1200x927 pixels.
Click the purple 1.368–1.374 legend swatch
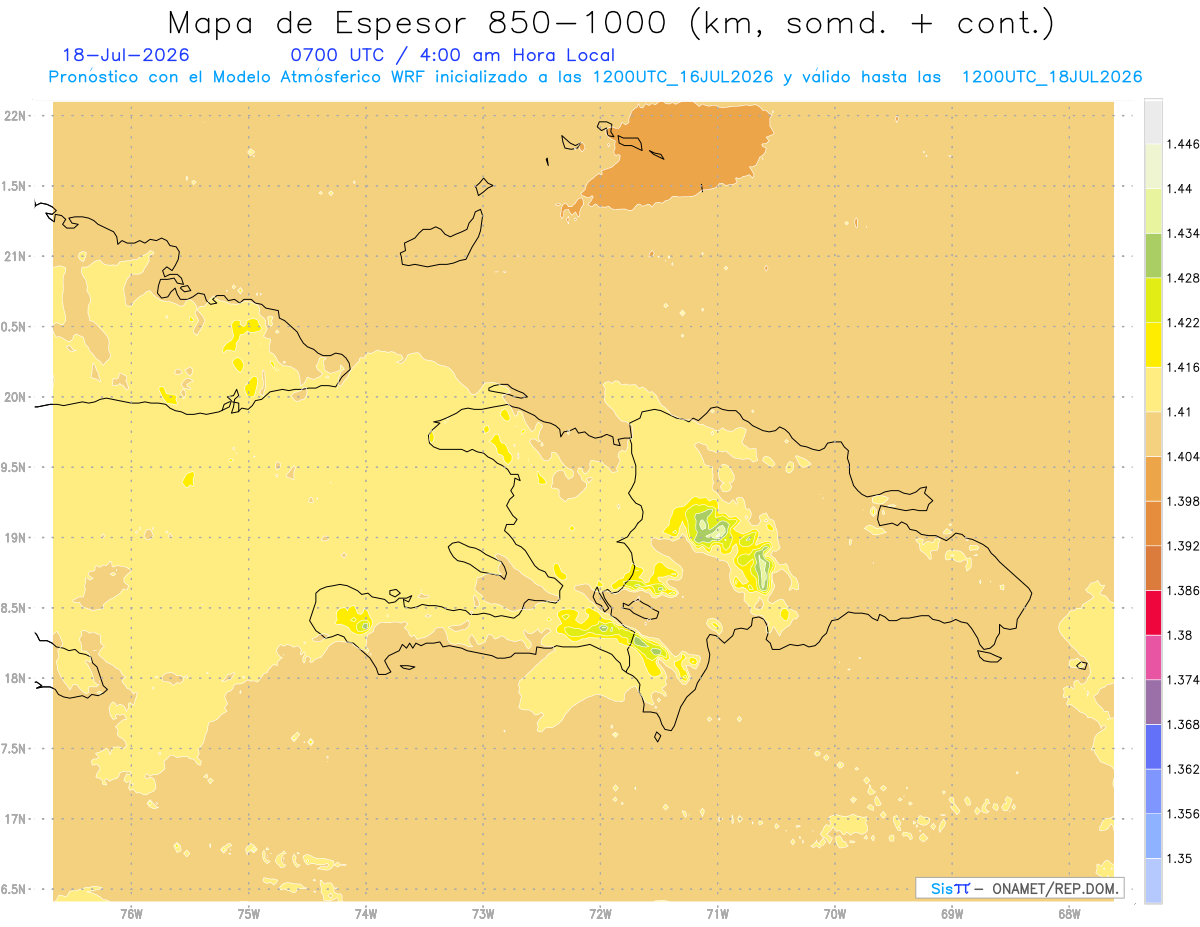point(1153,701)
